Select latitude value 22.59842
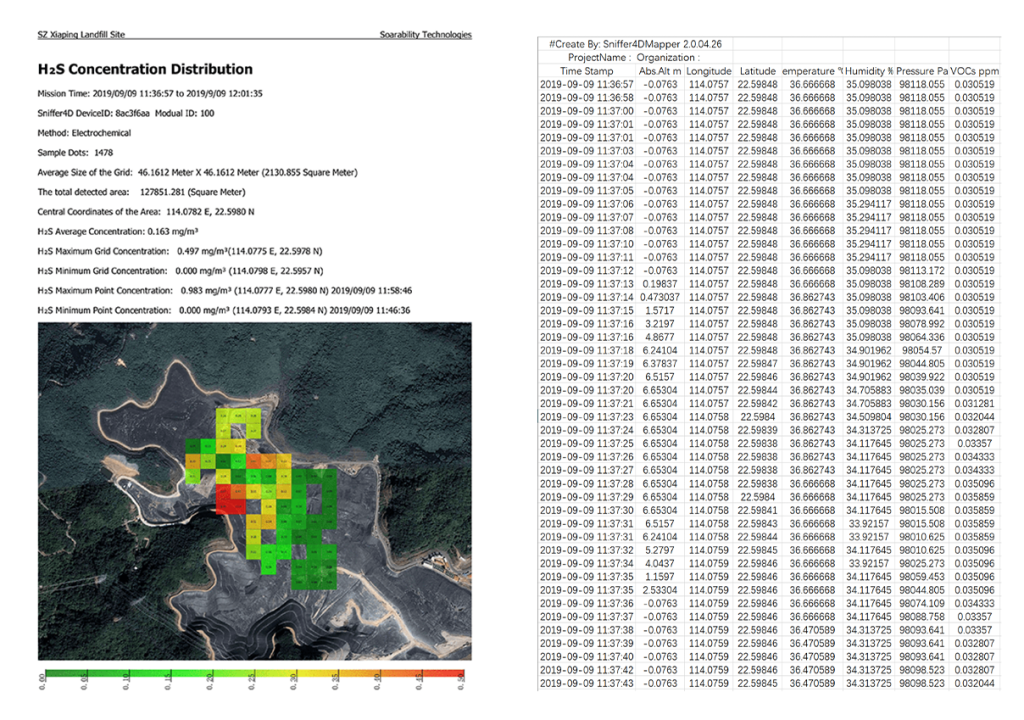 point(758,403)
